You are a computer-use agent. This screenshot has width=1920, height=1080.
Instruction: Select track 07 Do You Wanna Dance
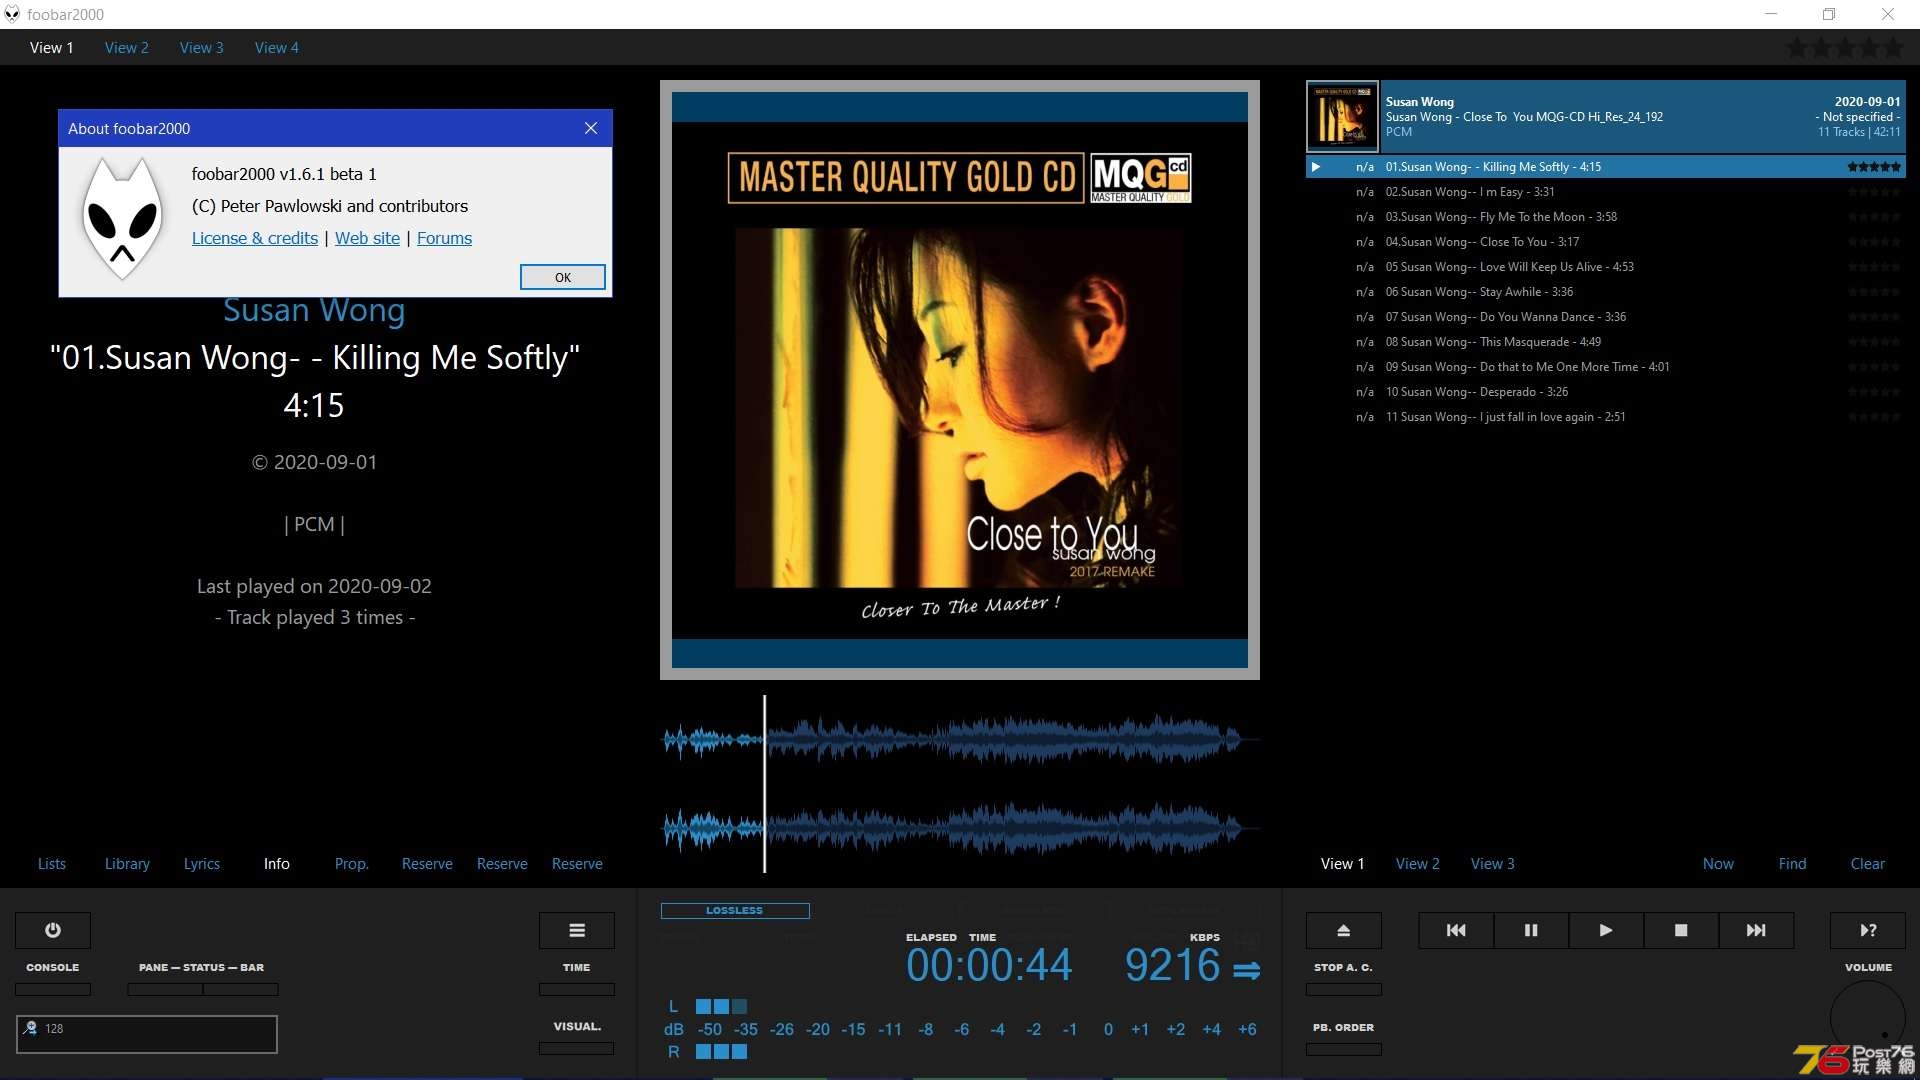[1606, 317]
